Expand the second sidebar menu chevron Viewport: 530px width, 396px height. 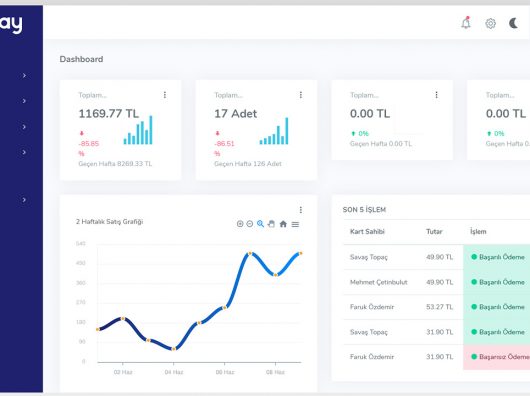24,101
